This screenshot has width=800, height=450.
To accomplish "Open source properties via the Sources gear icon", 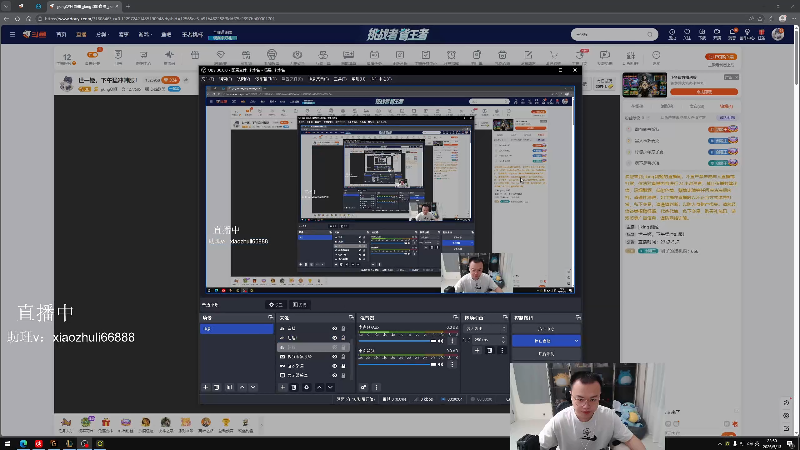I will click(307, 387).
